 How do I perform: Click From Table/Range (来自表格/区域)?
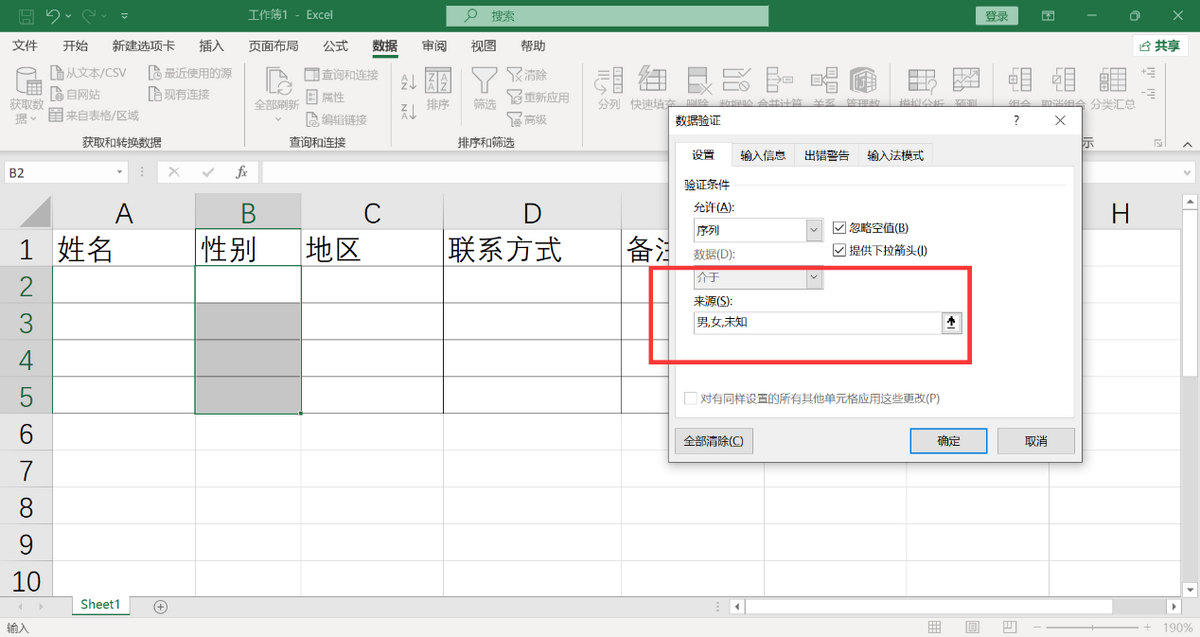[94, 116]
